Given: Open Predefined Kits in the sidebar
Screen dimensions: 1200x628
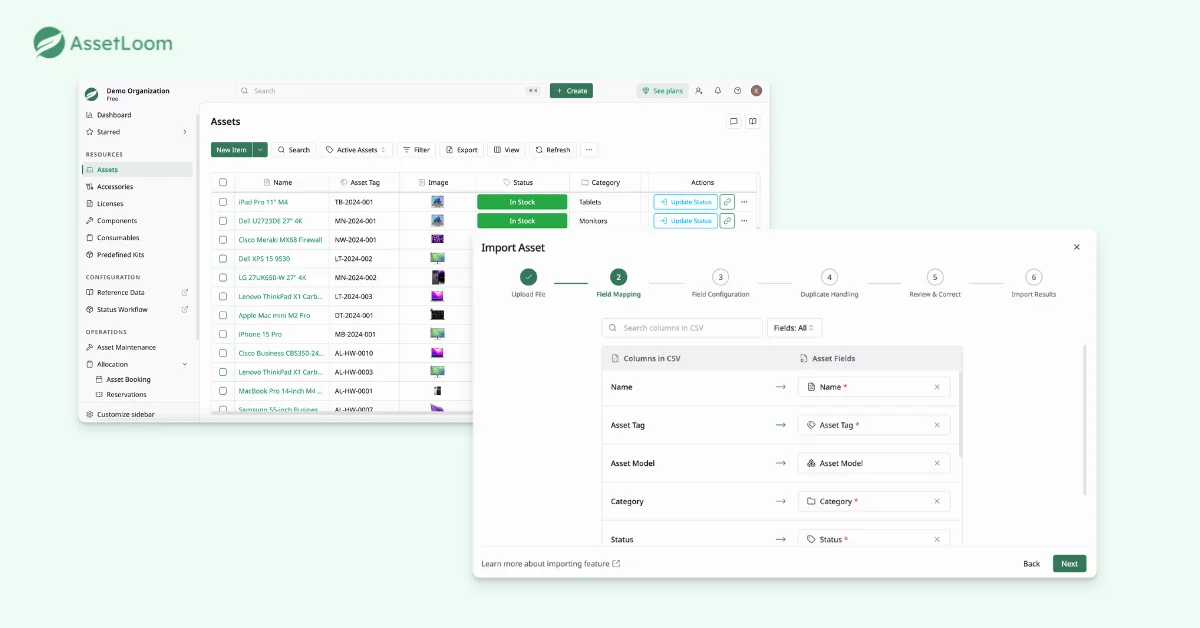Looking at the screenshot, I should pyautogui.click(x=120, y=255).
